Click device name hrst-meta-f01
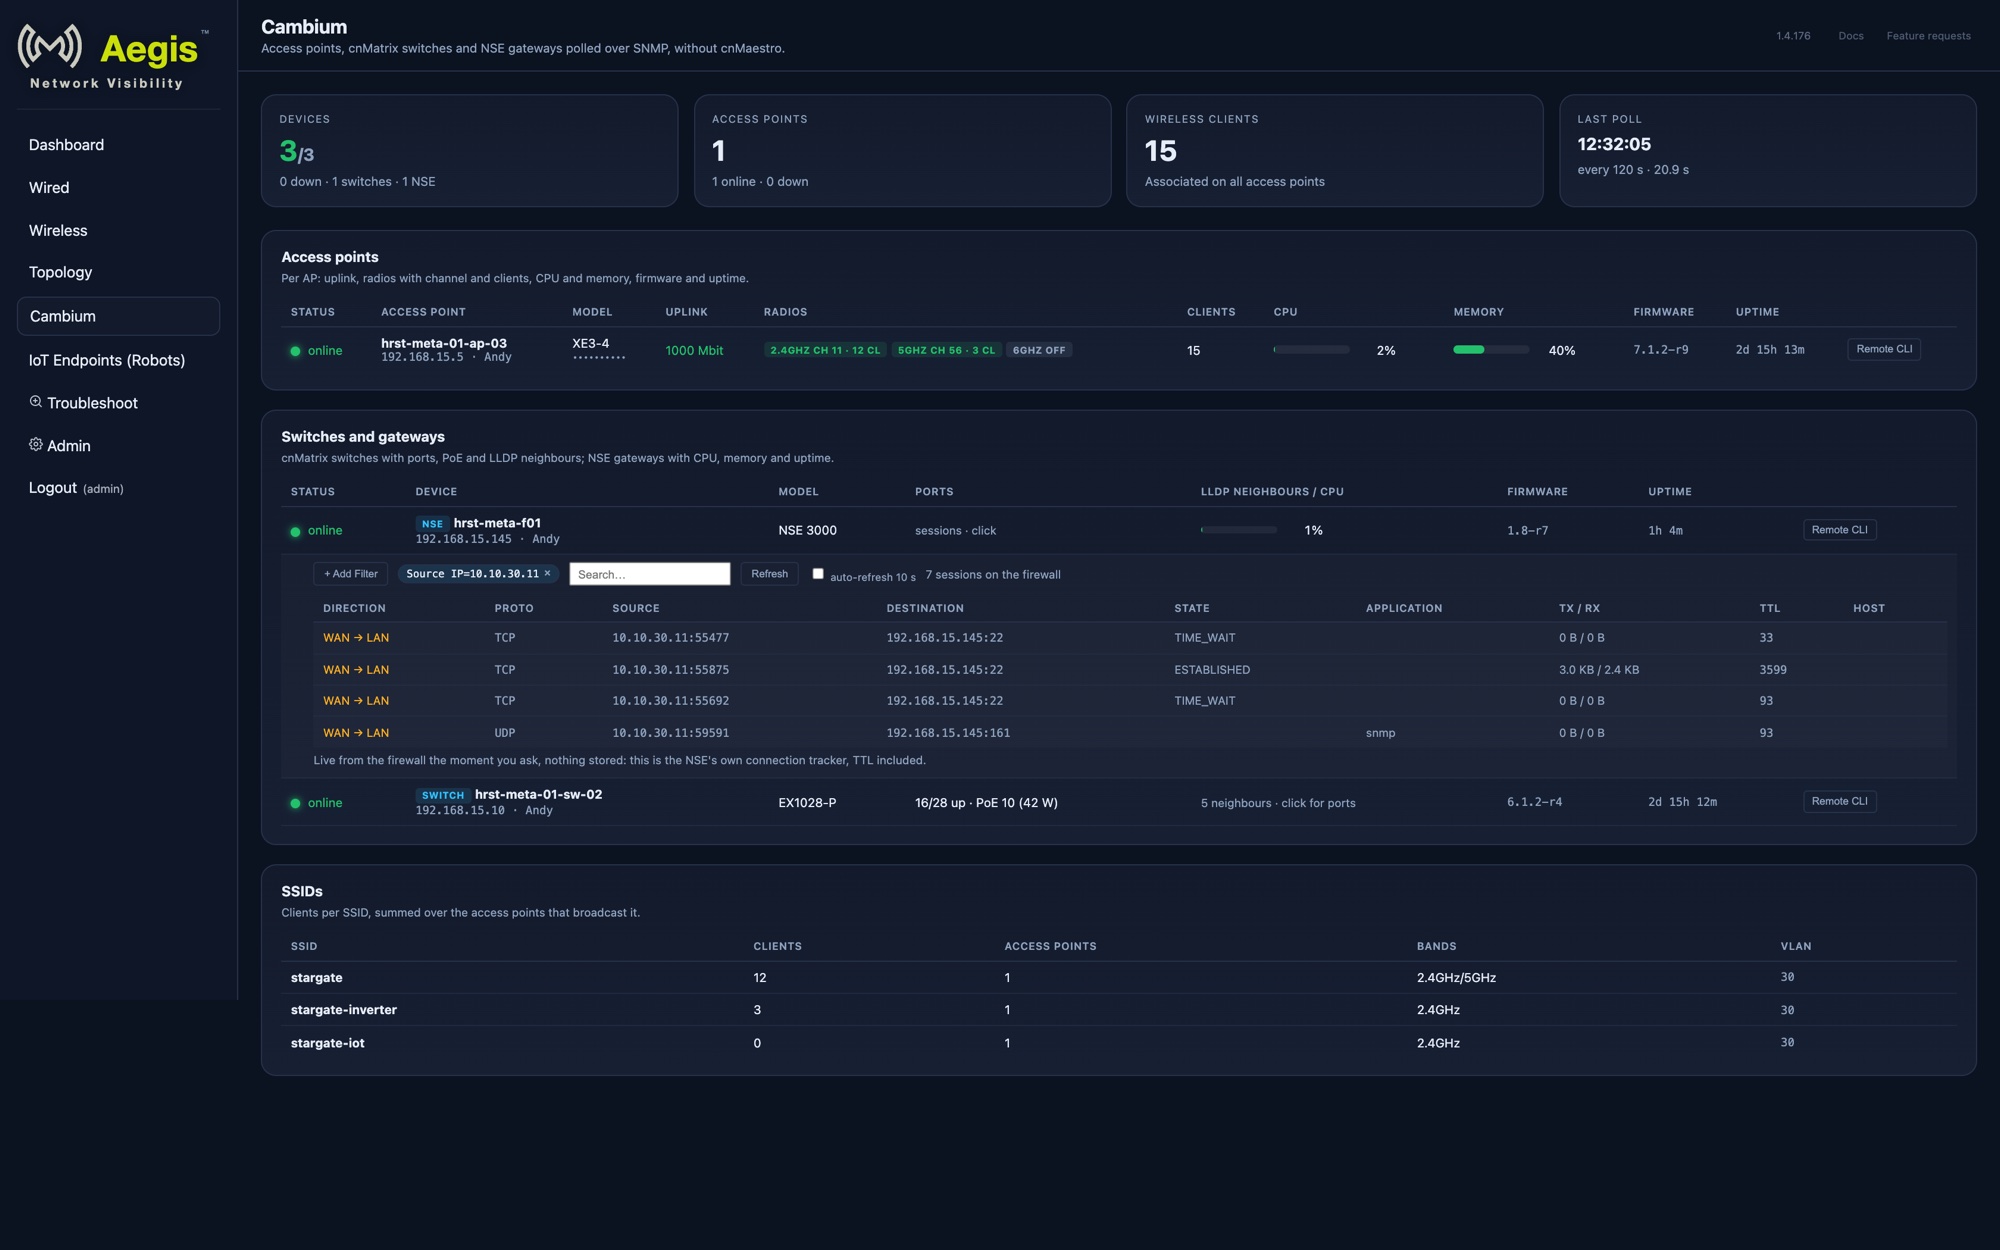Viewport: 2000px width, 1250px height. (497, 523)
